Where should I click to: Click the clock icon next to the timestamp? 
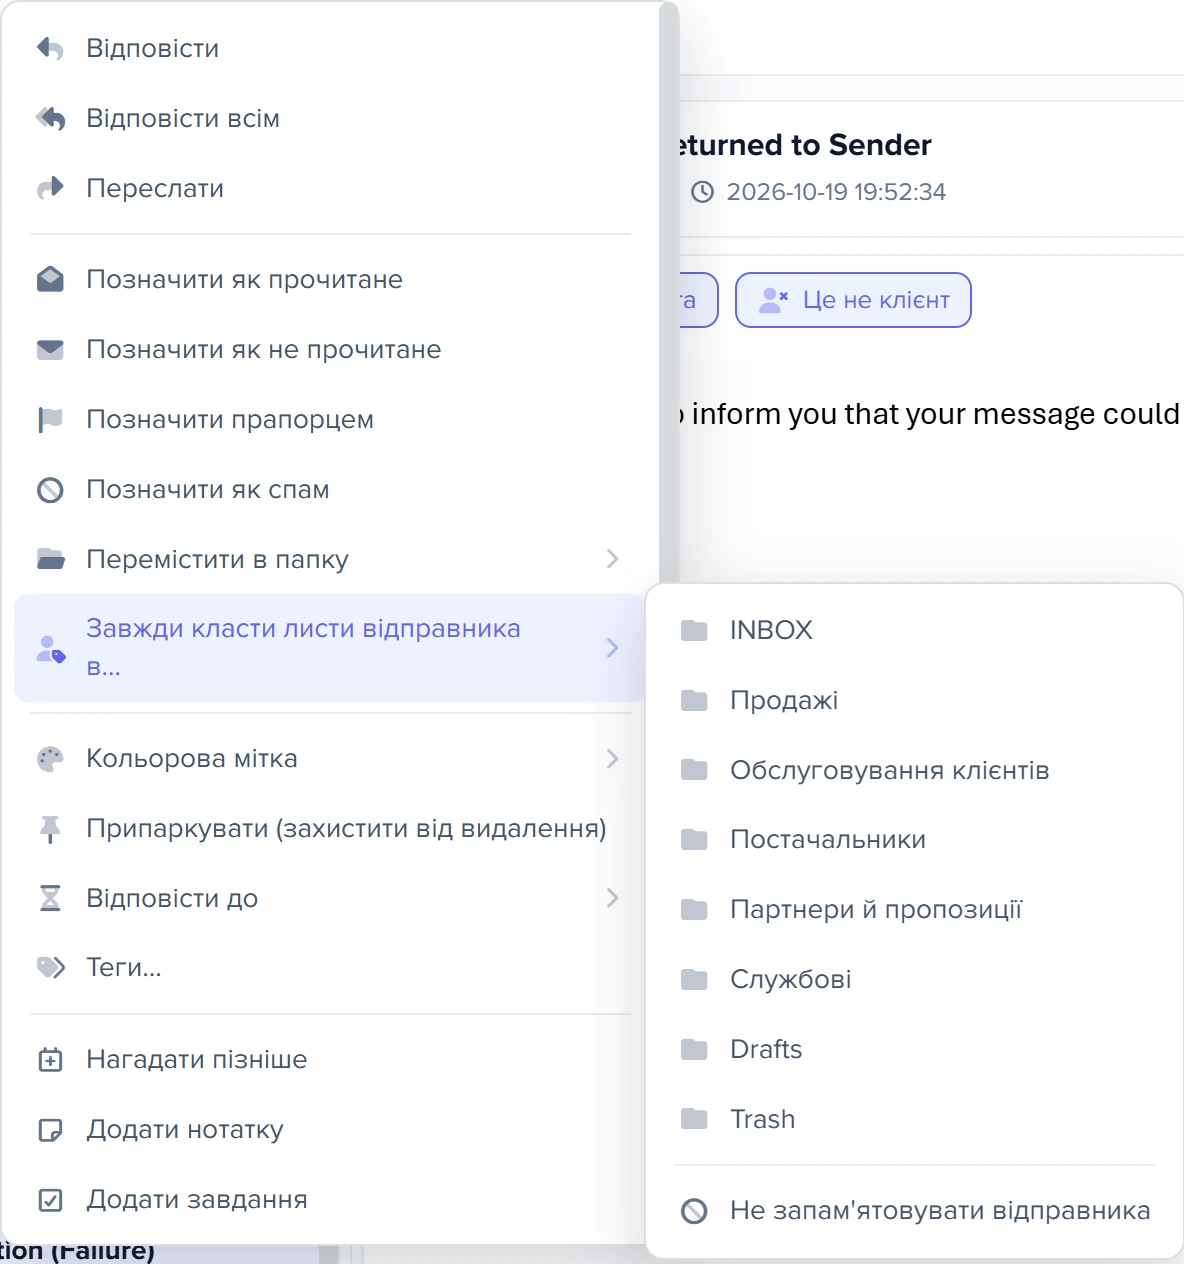(703, 192)
